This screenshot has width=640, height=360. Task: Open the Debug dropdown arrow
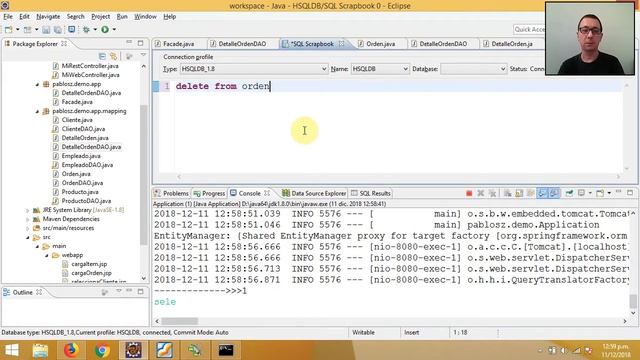[95, 29]
